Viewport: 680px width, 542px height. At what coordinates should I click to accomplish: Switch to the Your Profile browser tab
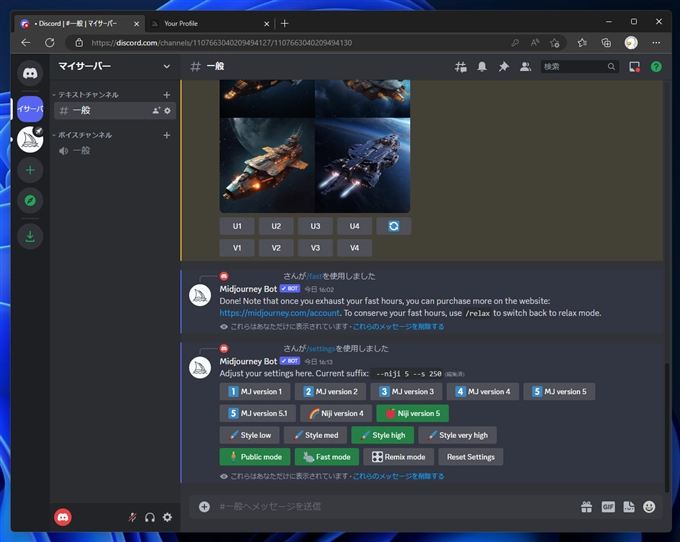point(209,23)
